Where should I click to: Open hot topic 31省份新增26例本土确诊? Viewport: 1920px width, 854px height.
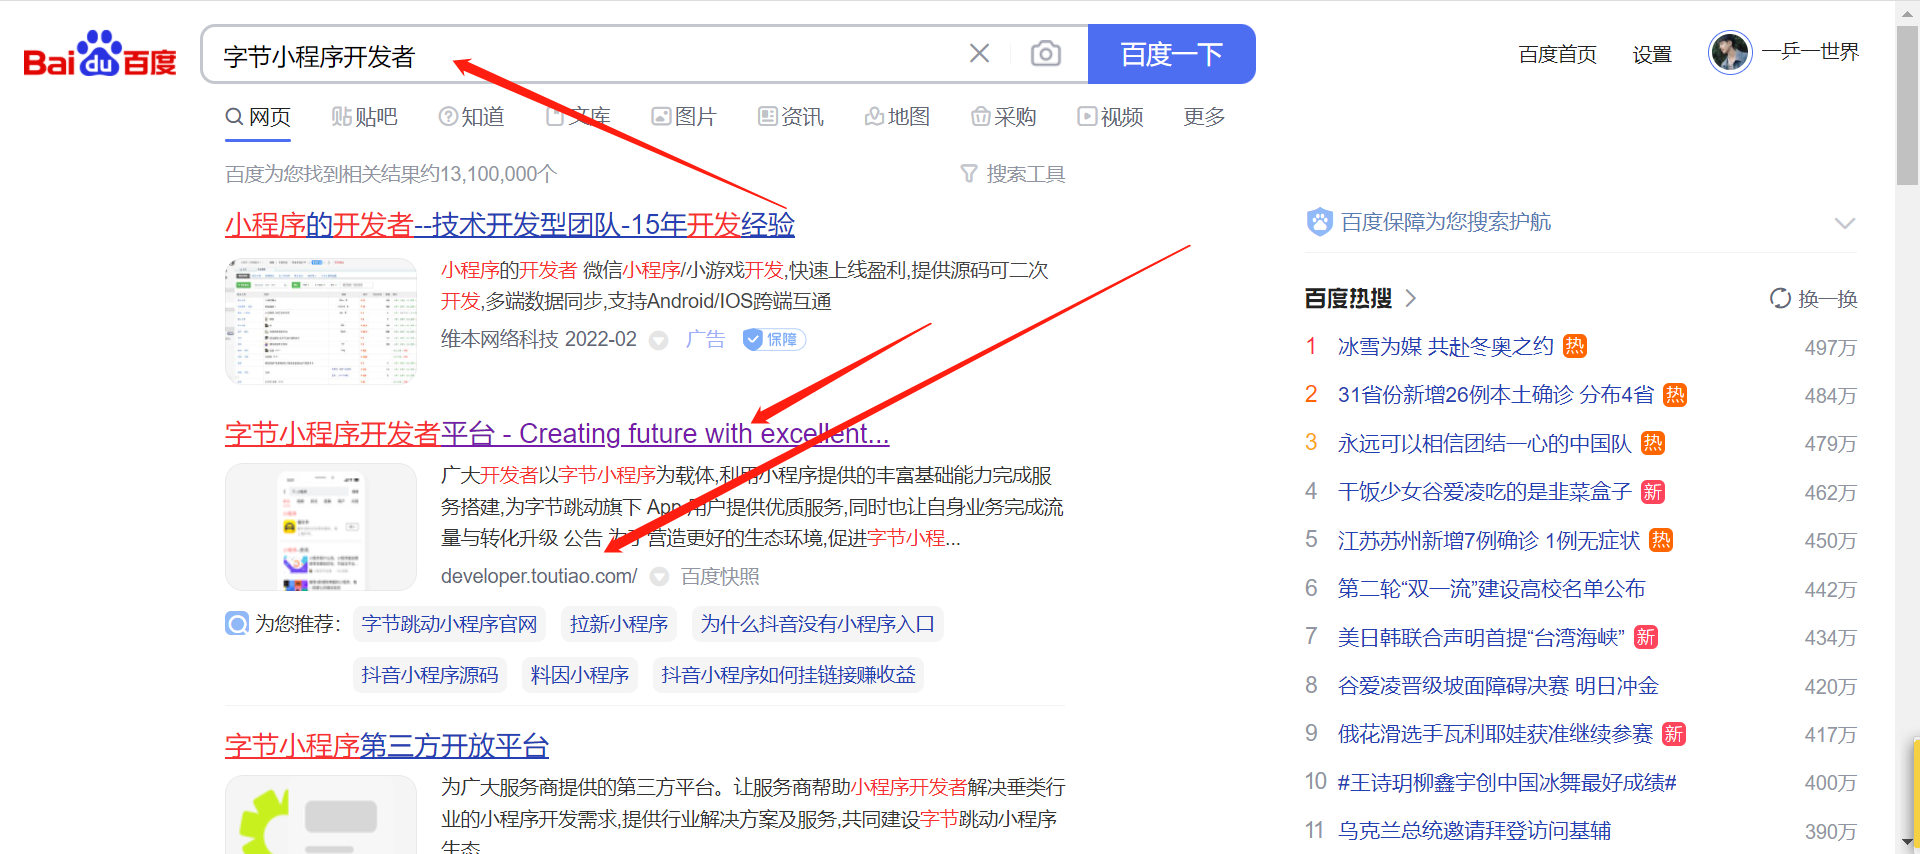pos(1496,395)
